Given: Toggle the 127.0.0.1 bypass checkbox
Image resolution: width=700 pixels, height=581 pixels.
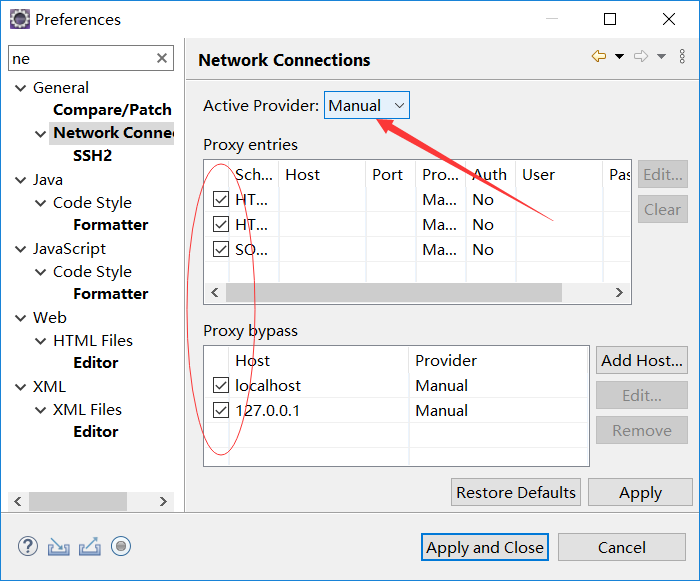Looking at the screenshot, I should point(221,410).
